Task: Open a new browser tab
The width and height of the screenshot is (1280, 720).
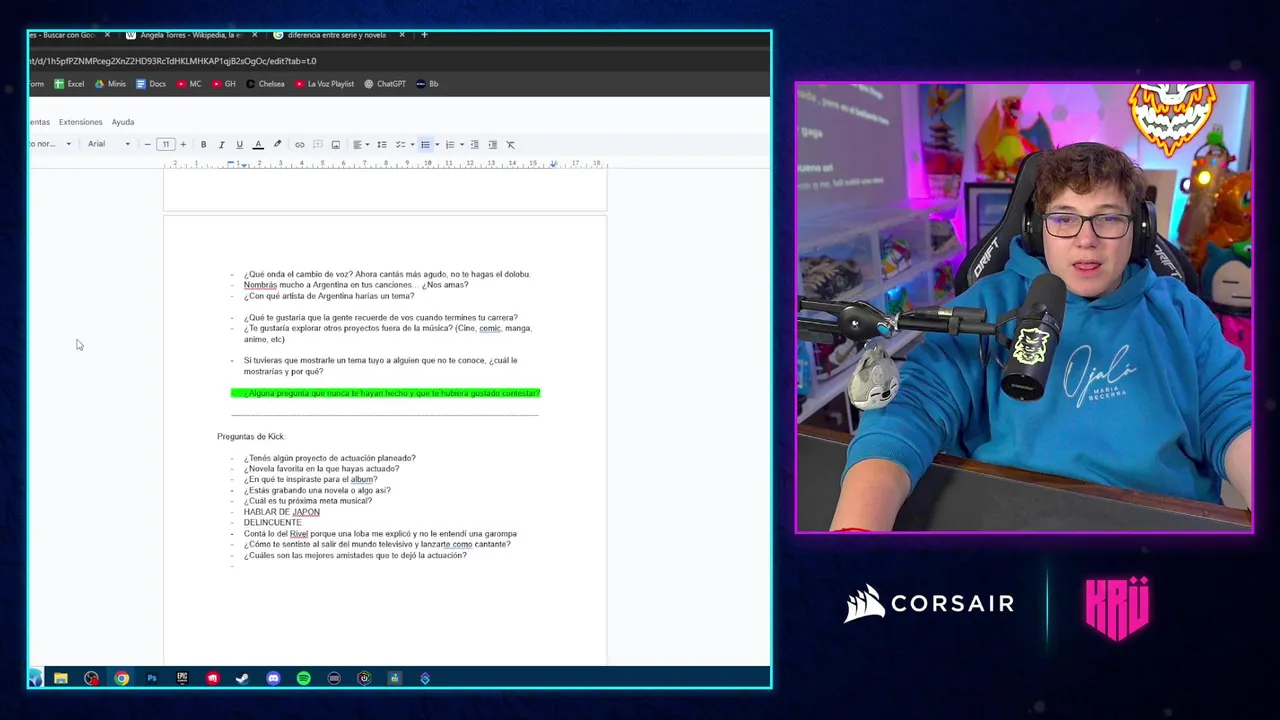Action: pyautogui.click(x=424, y=35)
